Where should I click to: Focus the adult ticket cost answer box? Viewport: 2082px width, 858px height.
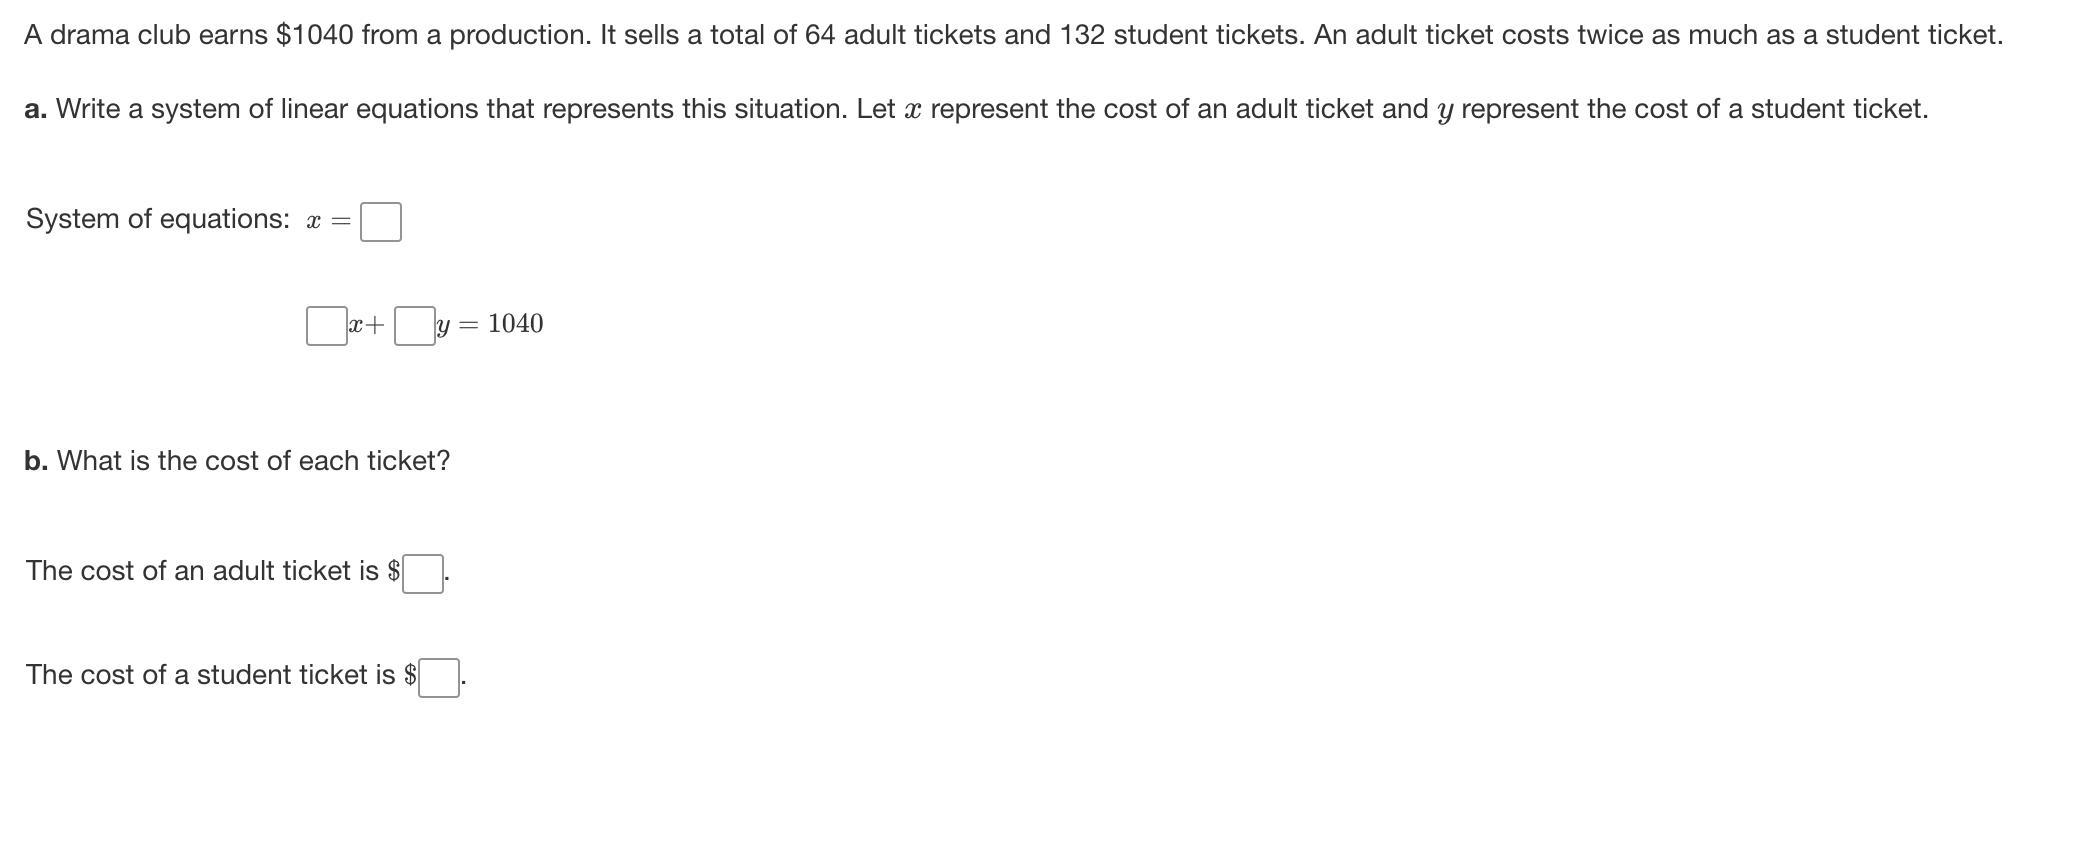click(423, 574)
